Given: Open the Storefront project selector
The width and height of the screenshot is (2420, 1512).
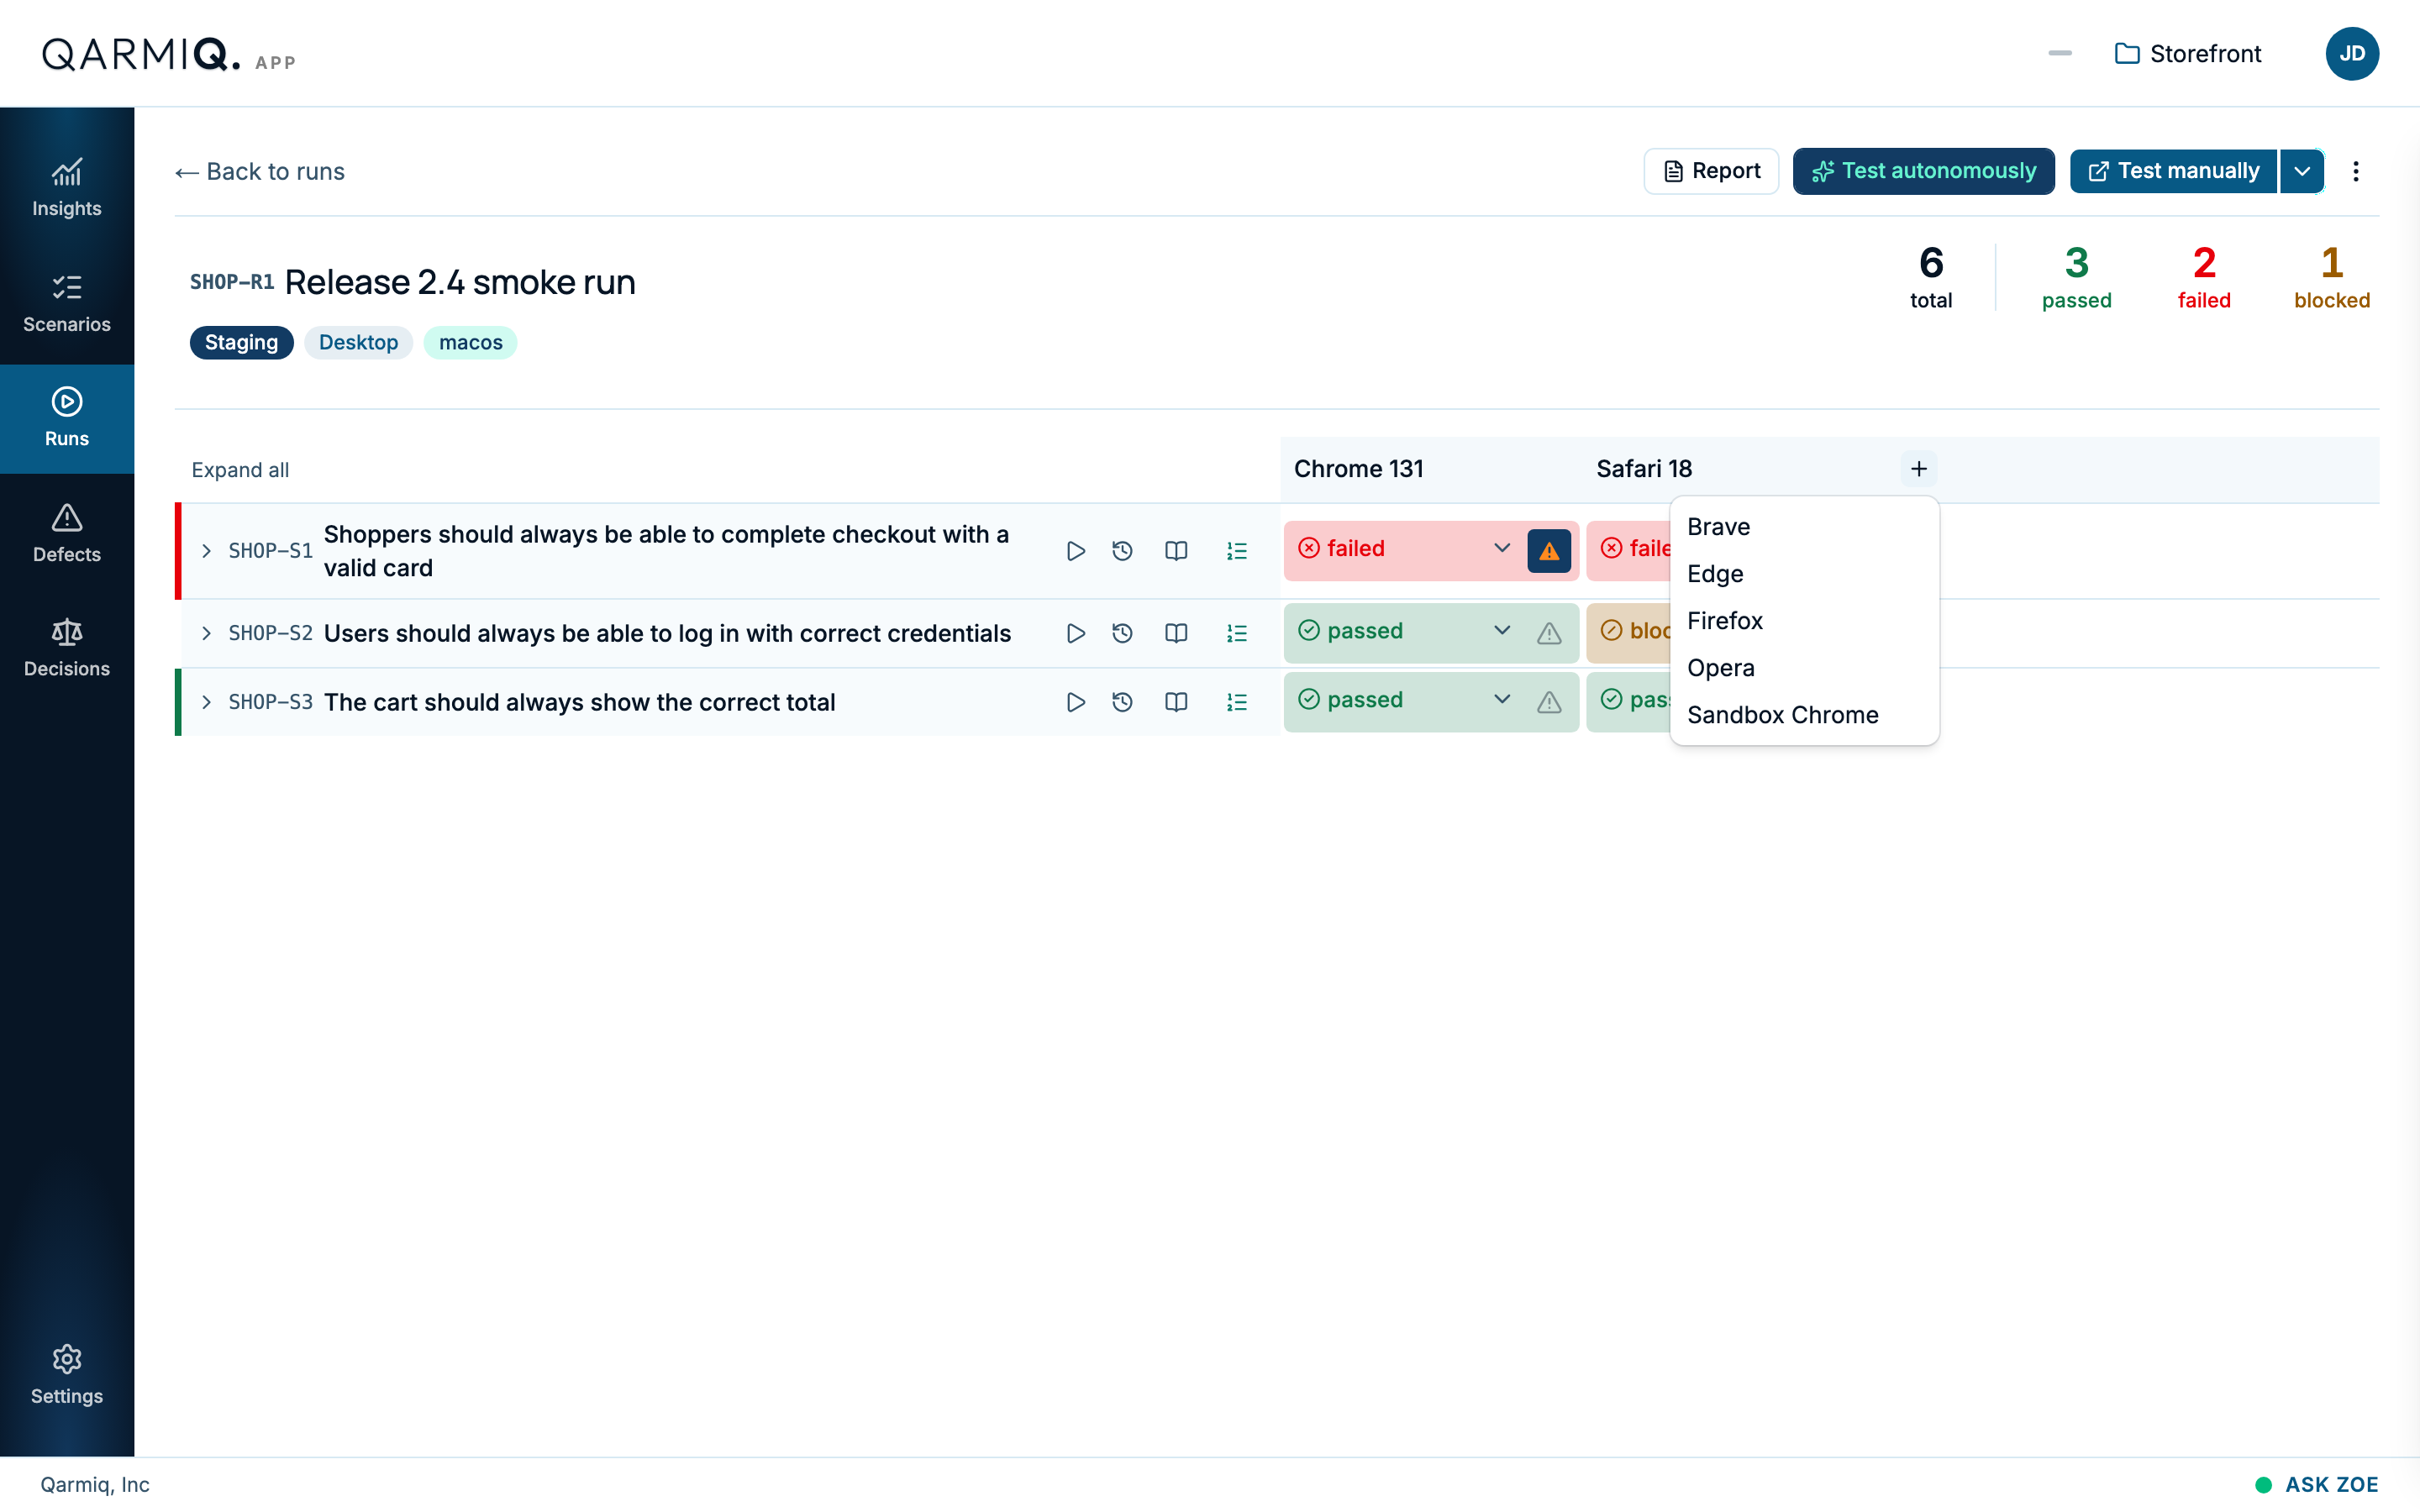Looking at the screenshot, I should (2188, 54).
